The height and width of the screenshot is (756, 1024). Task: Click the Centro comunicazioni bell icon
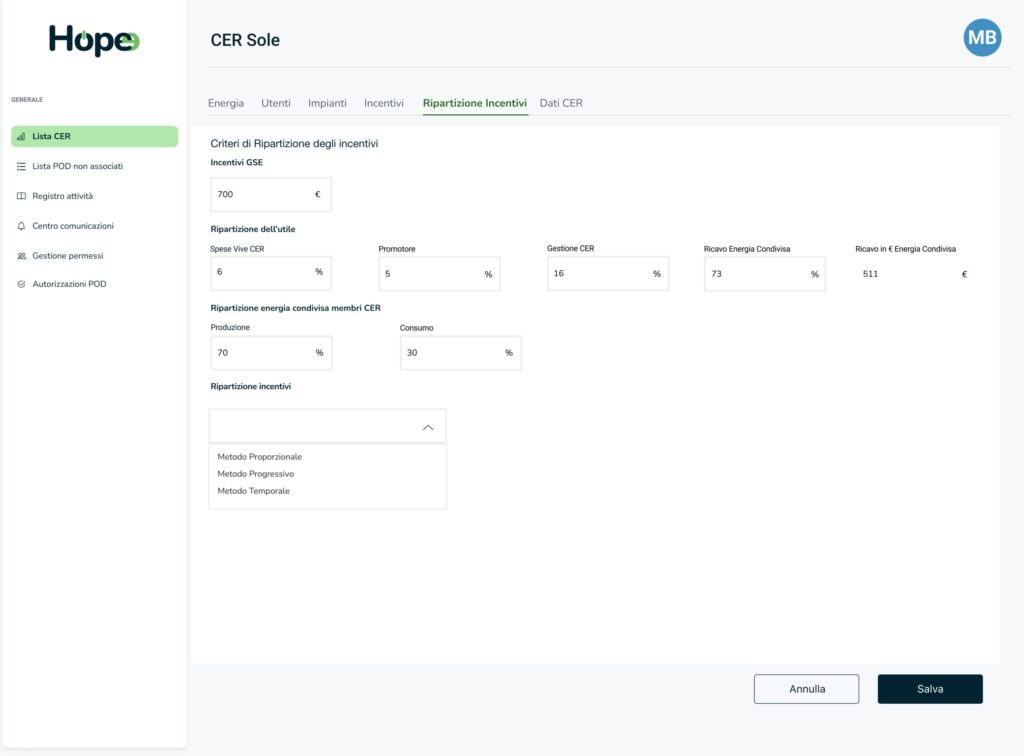pos(21,226)
